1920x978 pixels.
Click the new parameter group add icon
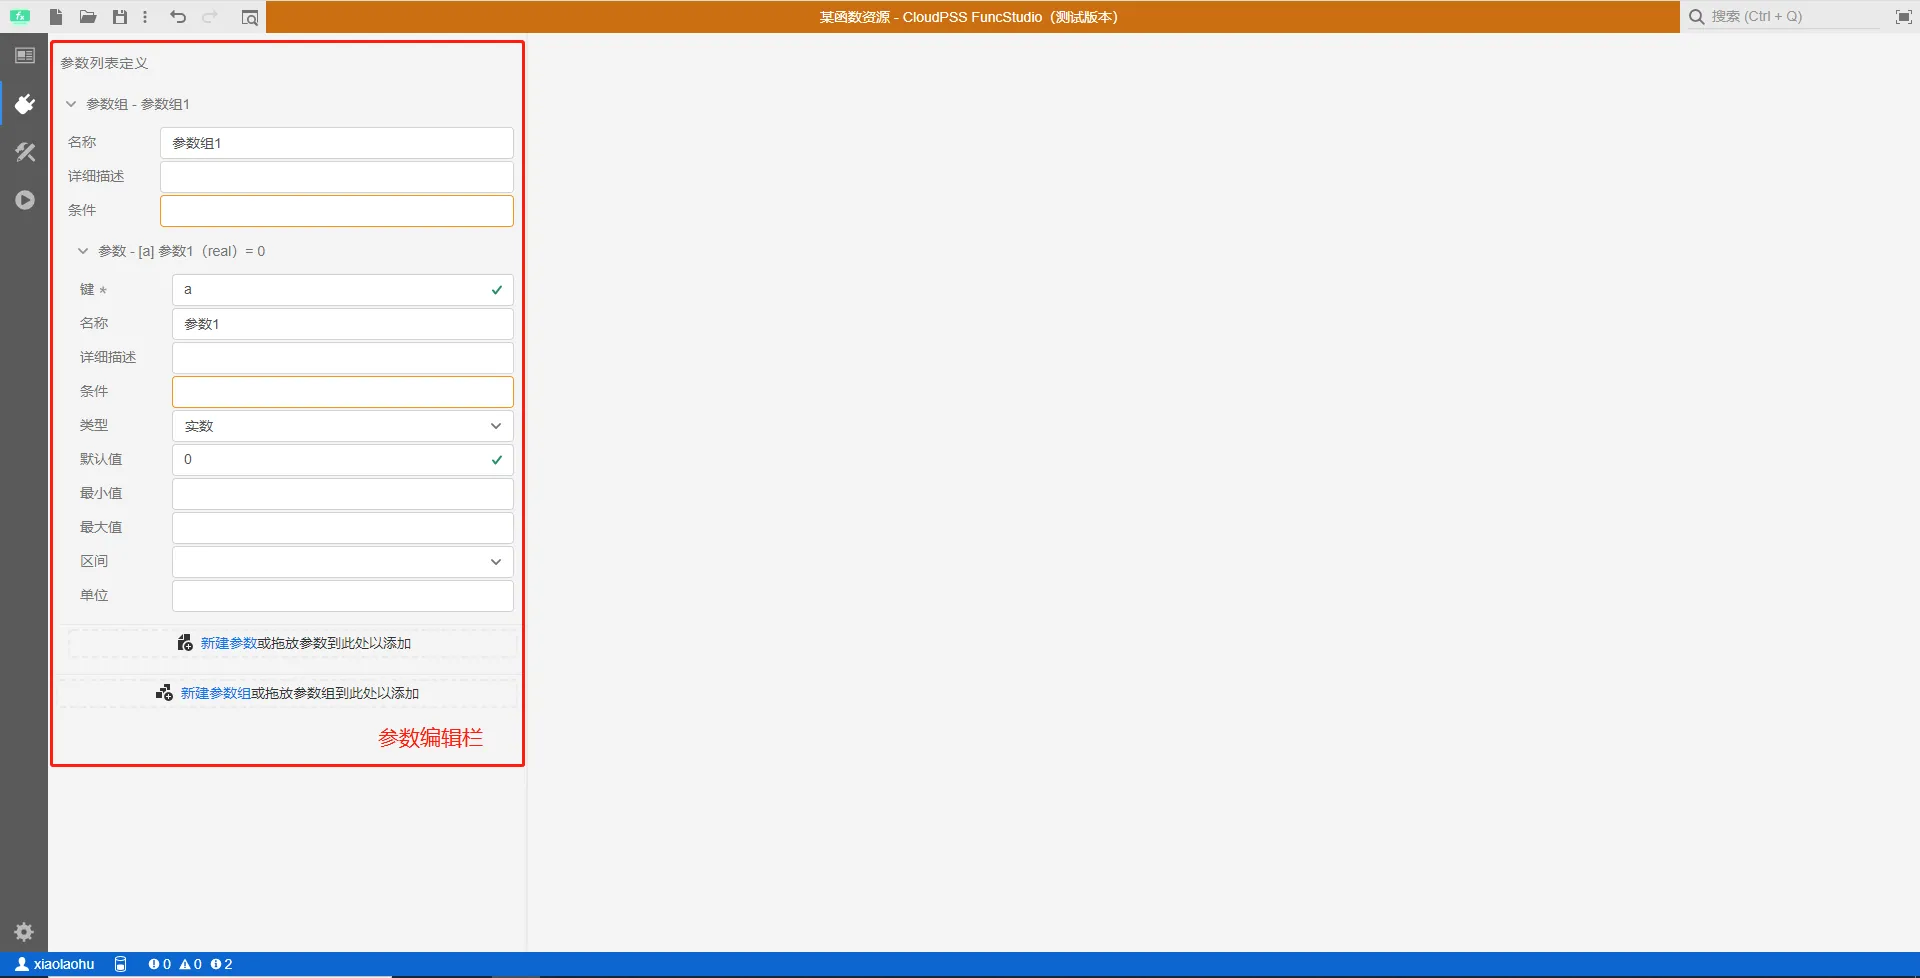165,693
